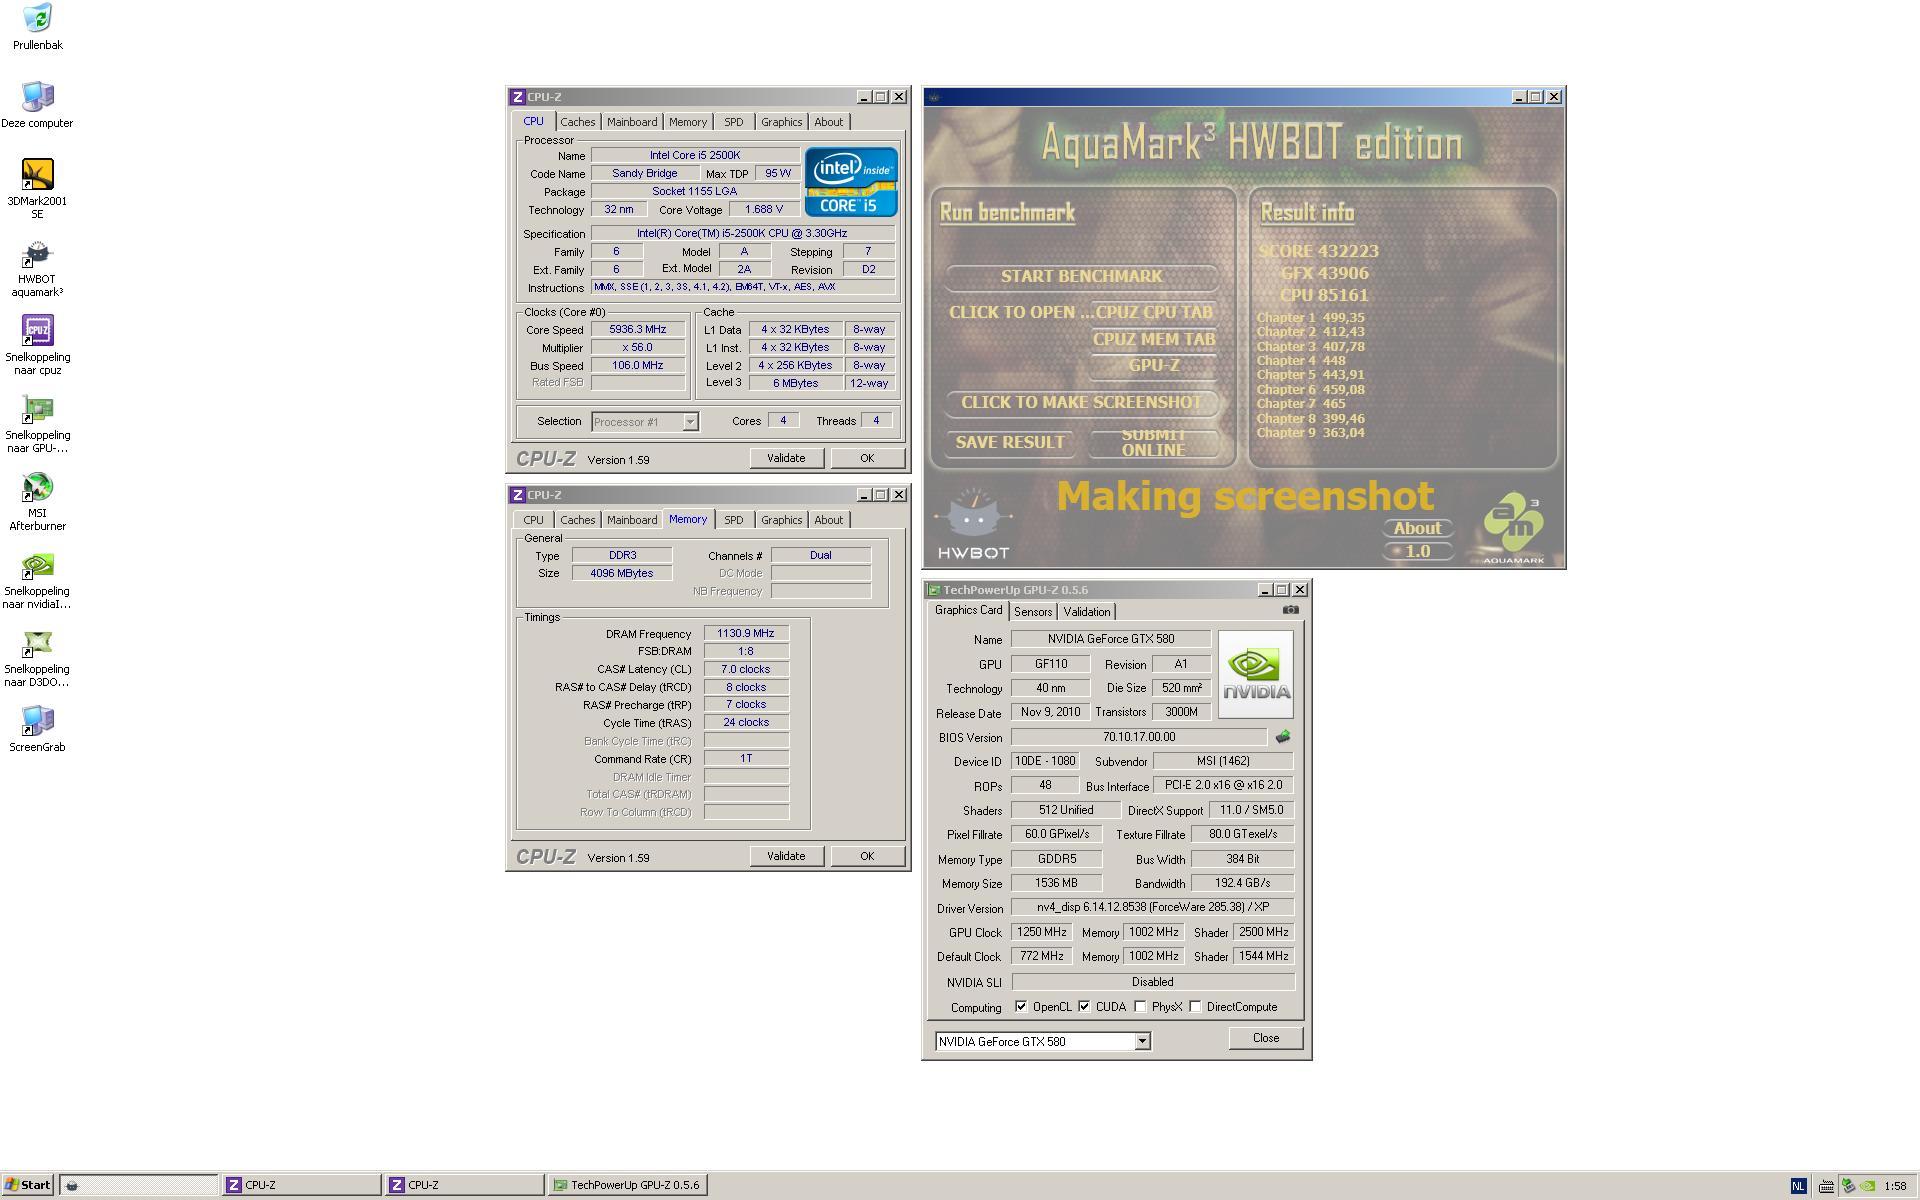Switch to Validation tab in GPU-Z

[x=1087, y=612]
